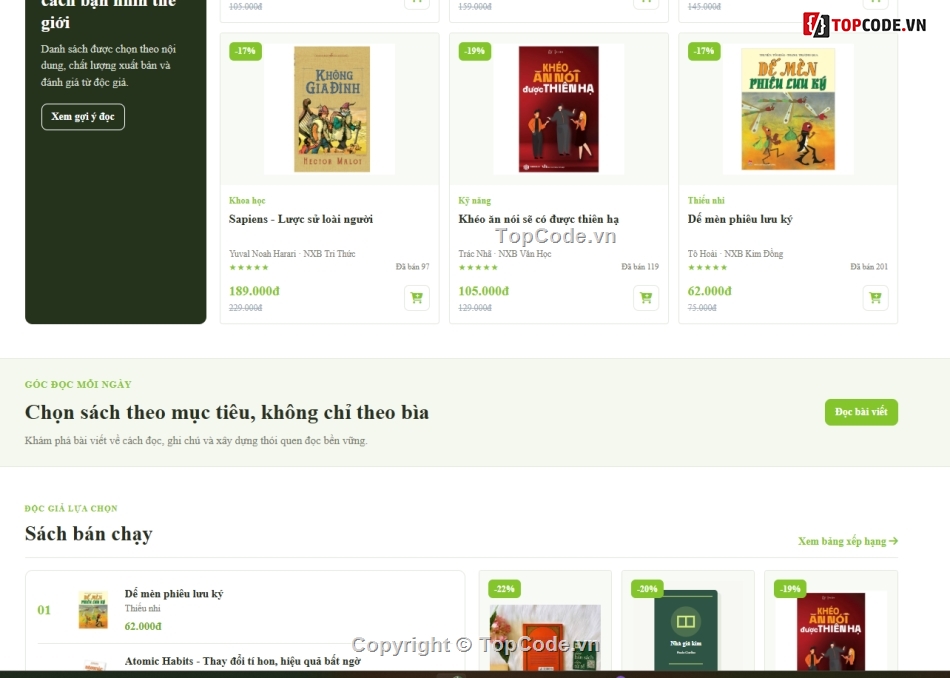950x678 pixels.
Task: Add Sapiens book to cart
Action: (417, 297)
